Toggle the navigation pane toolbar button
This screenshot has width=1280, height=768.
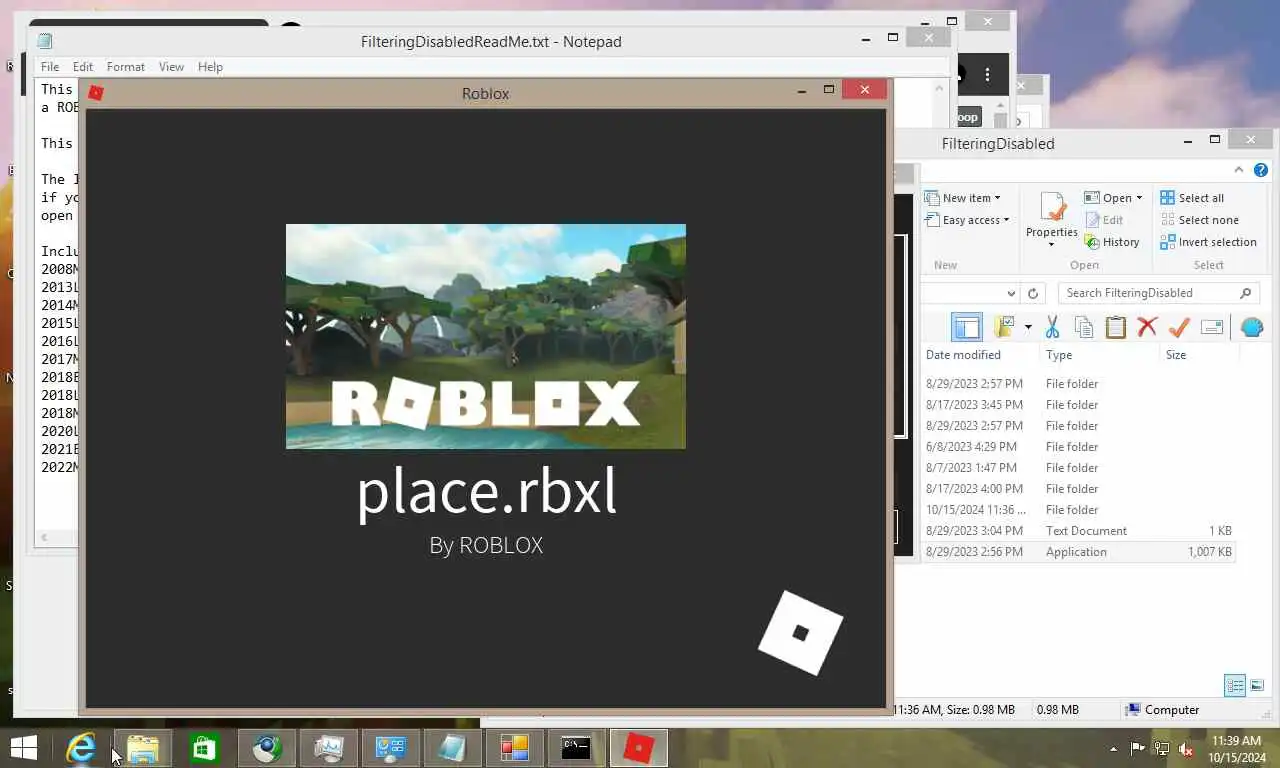pyautogui.click(x=967, y=327)
